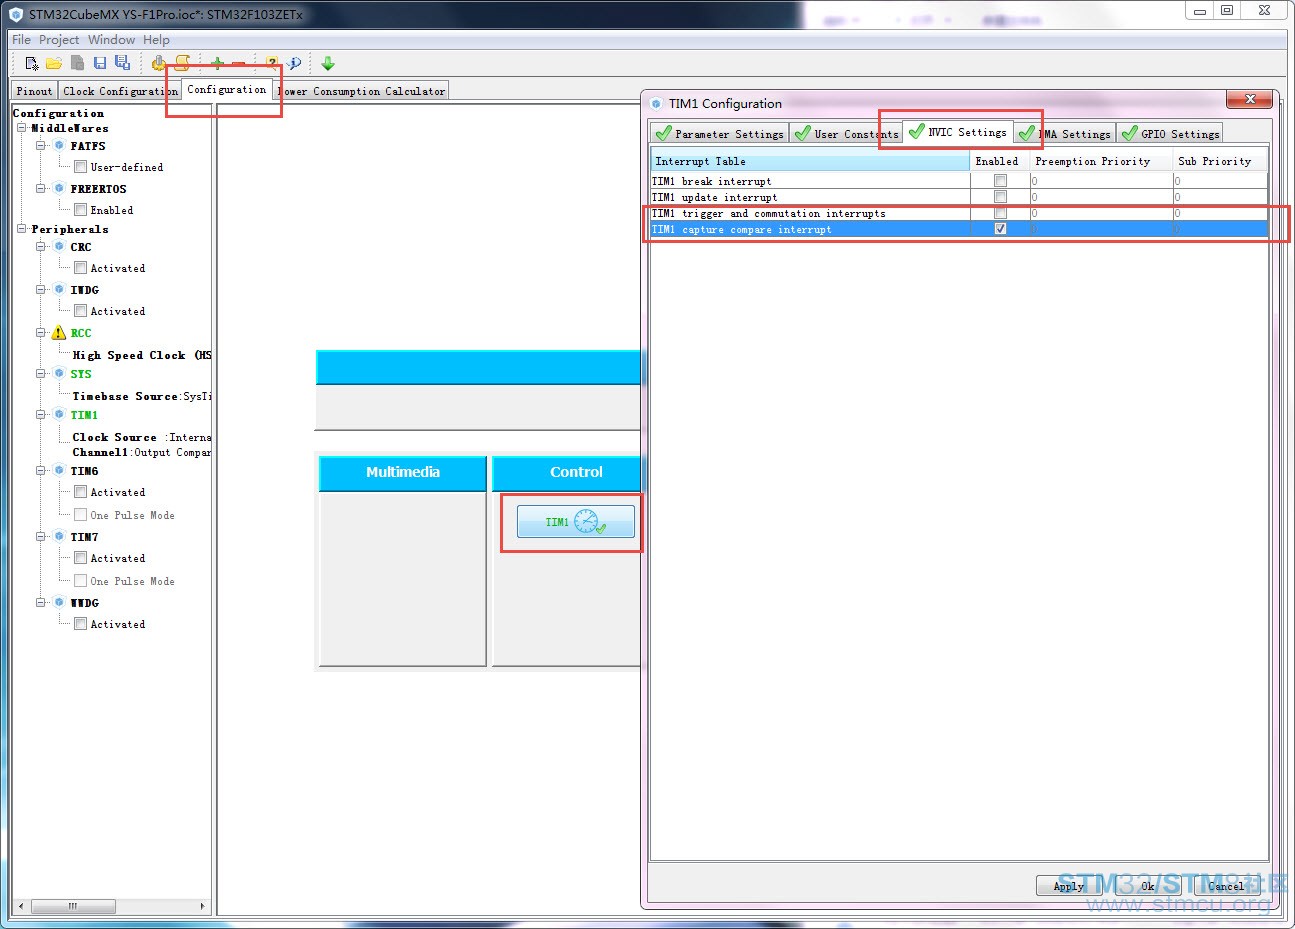Open User Constants tab in TIM1 dialog
The image size is (1295, 929).
pos(846,134)
